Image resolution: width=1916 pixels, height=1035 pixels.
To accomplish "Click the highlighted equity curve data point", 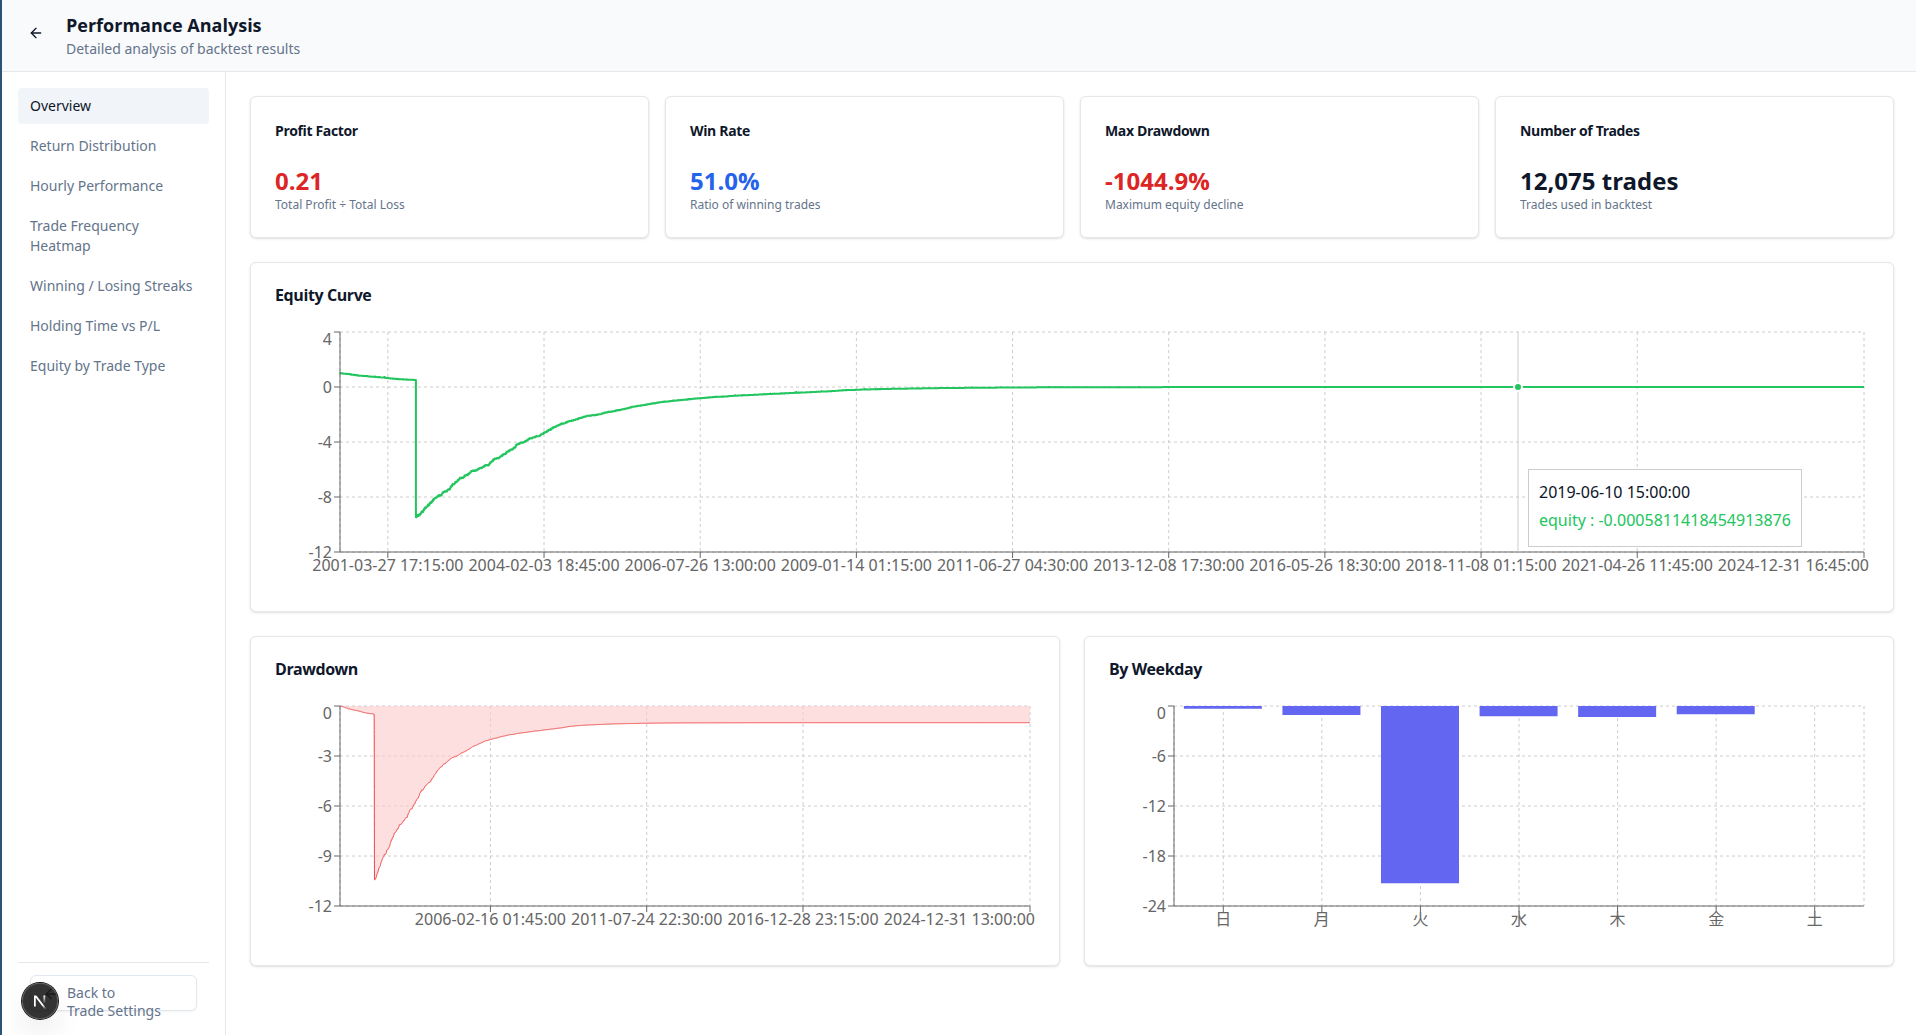I will [1518, 387].
